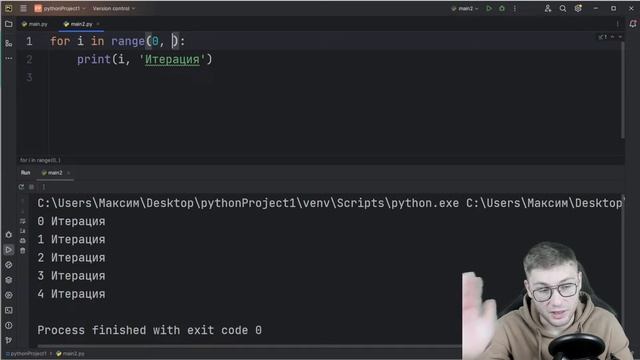This screenshot has height=360, width=640.
Task: Open the Services tool window
Action: point(9,295)
